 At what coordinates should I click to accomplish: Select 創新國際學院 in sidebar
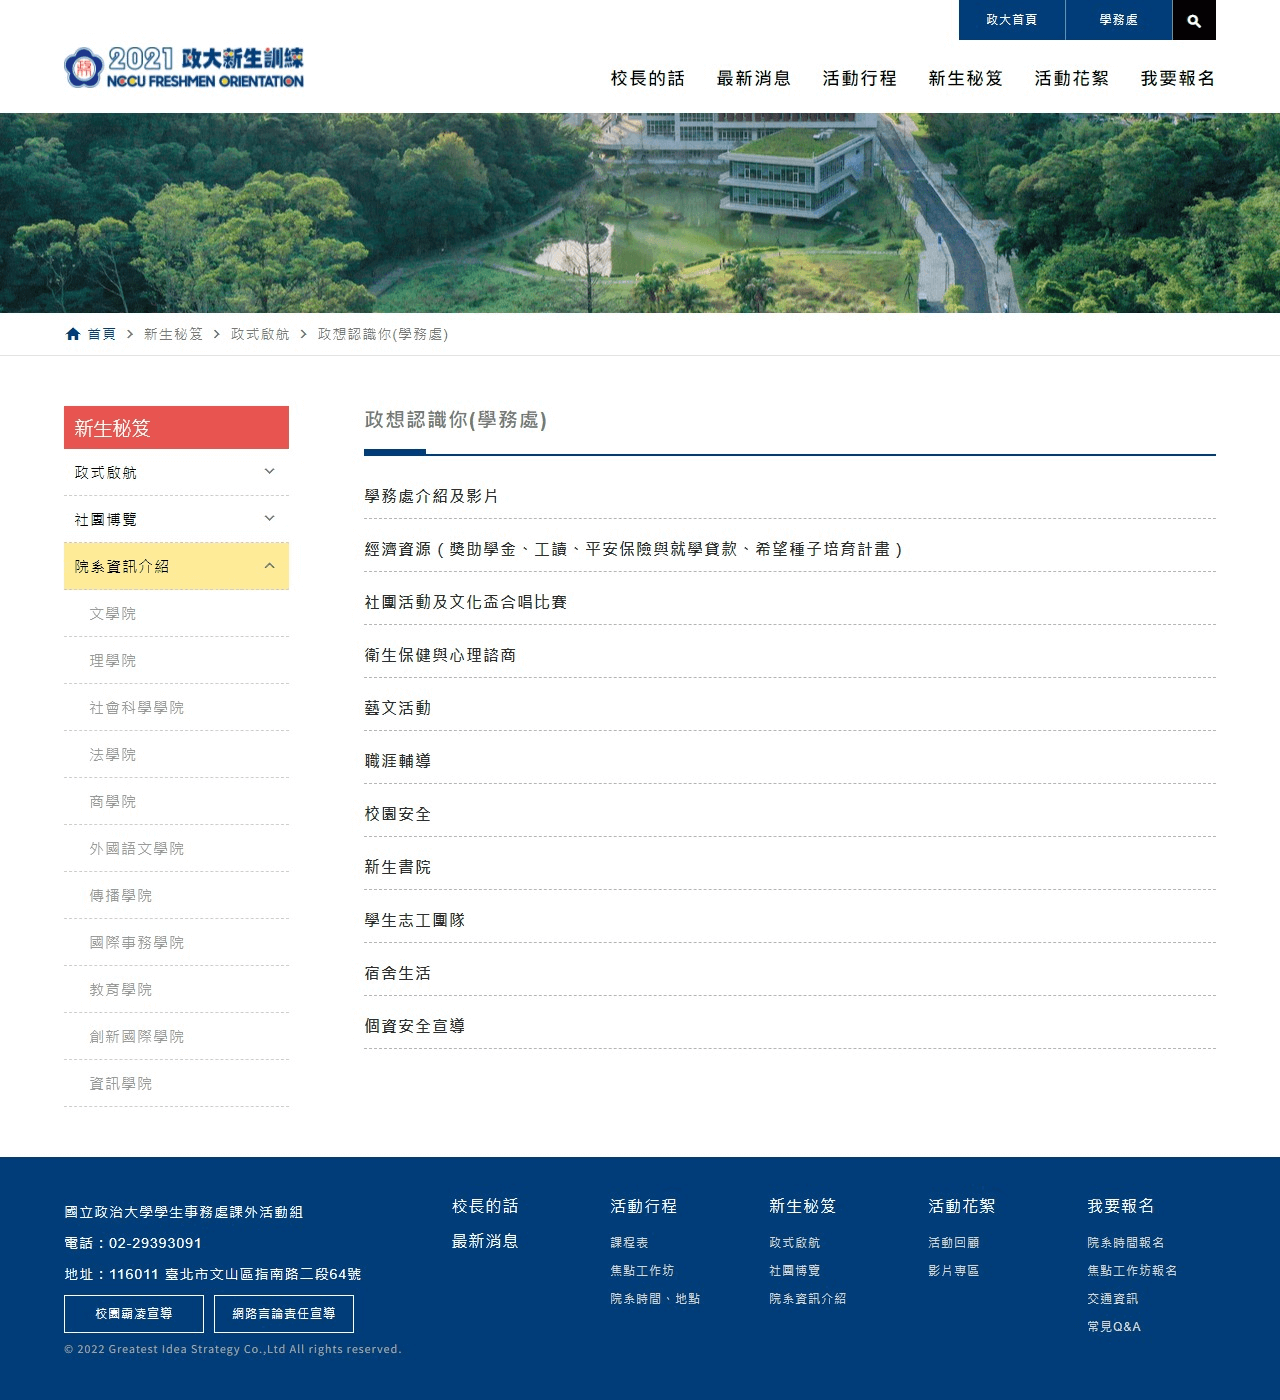coord(176,1036)
